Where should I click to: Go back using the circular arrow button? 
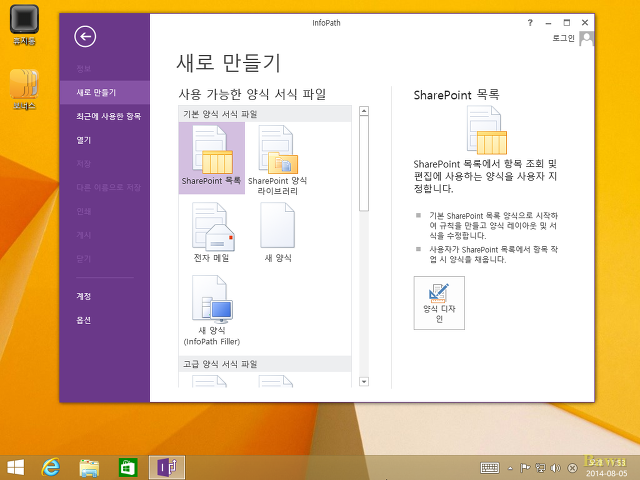click(x=85, y=36)
